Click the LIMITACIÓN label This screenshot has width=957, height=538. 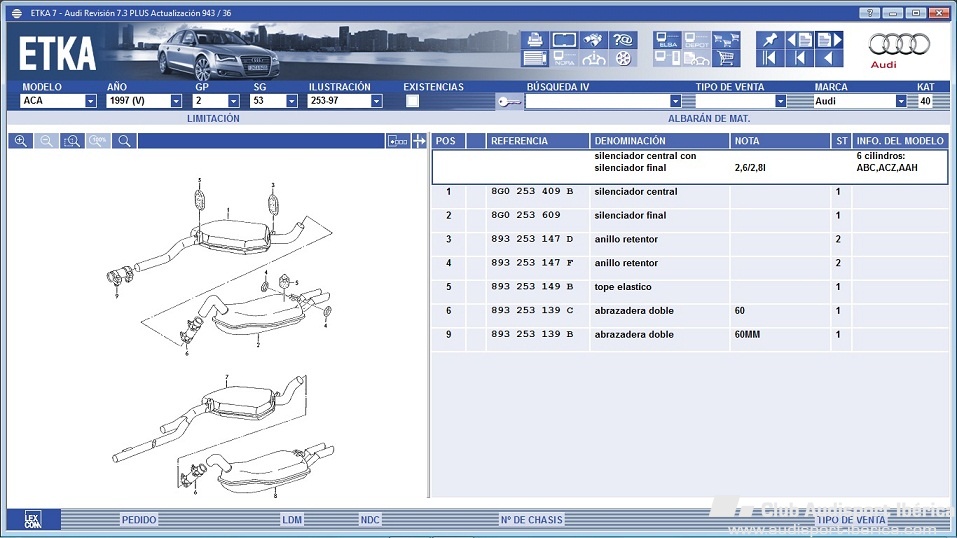213,118
